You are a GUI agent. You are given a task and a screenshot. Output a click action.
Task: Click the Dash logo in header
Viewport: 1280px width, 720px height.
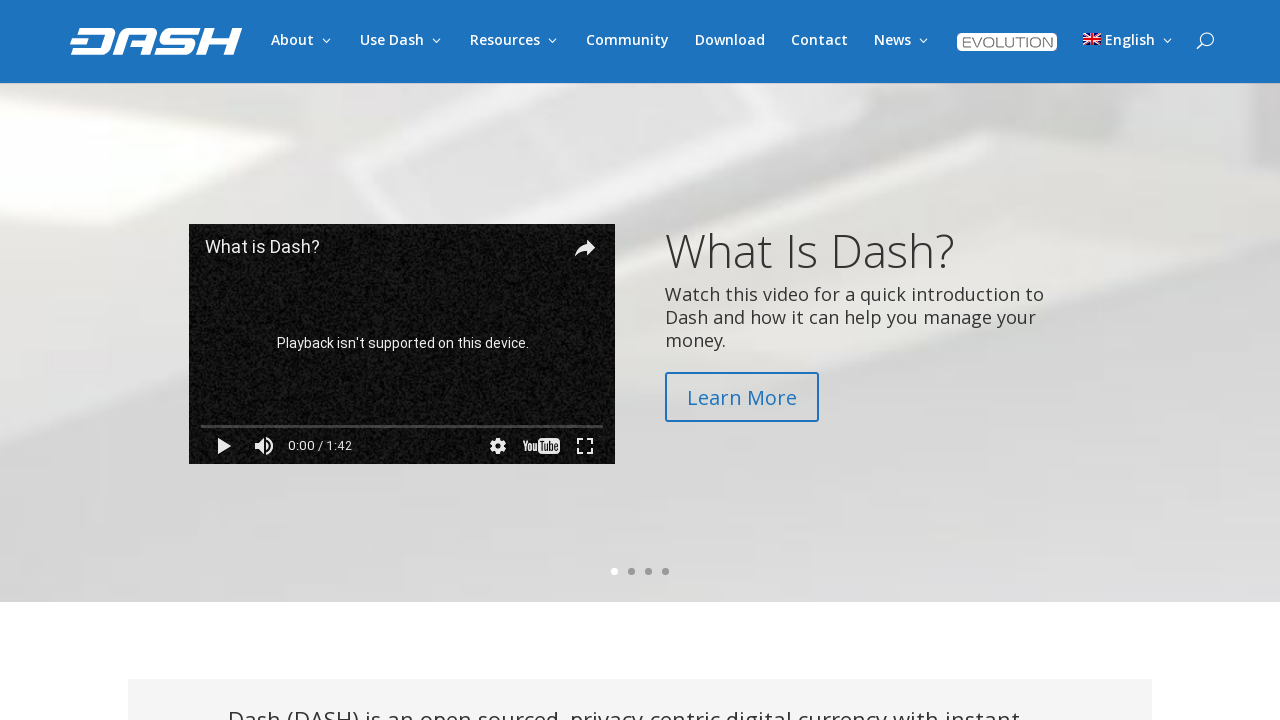(156, 41)
